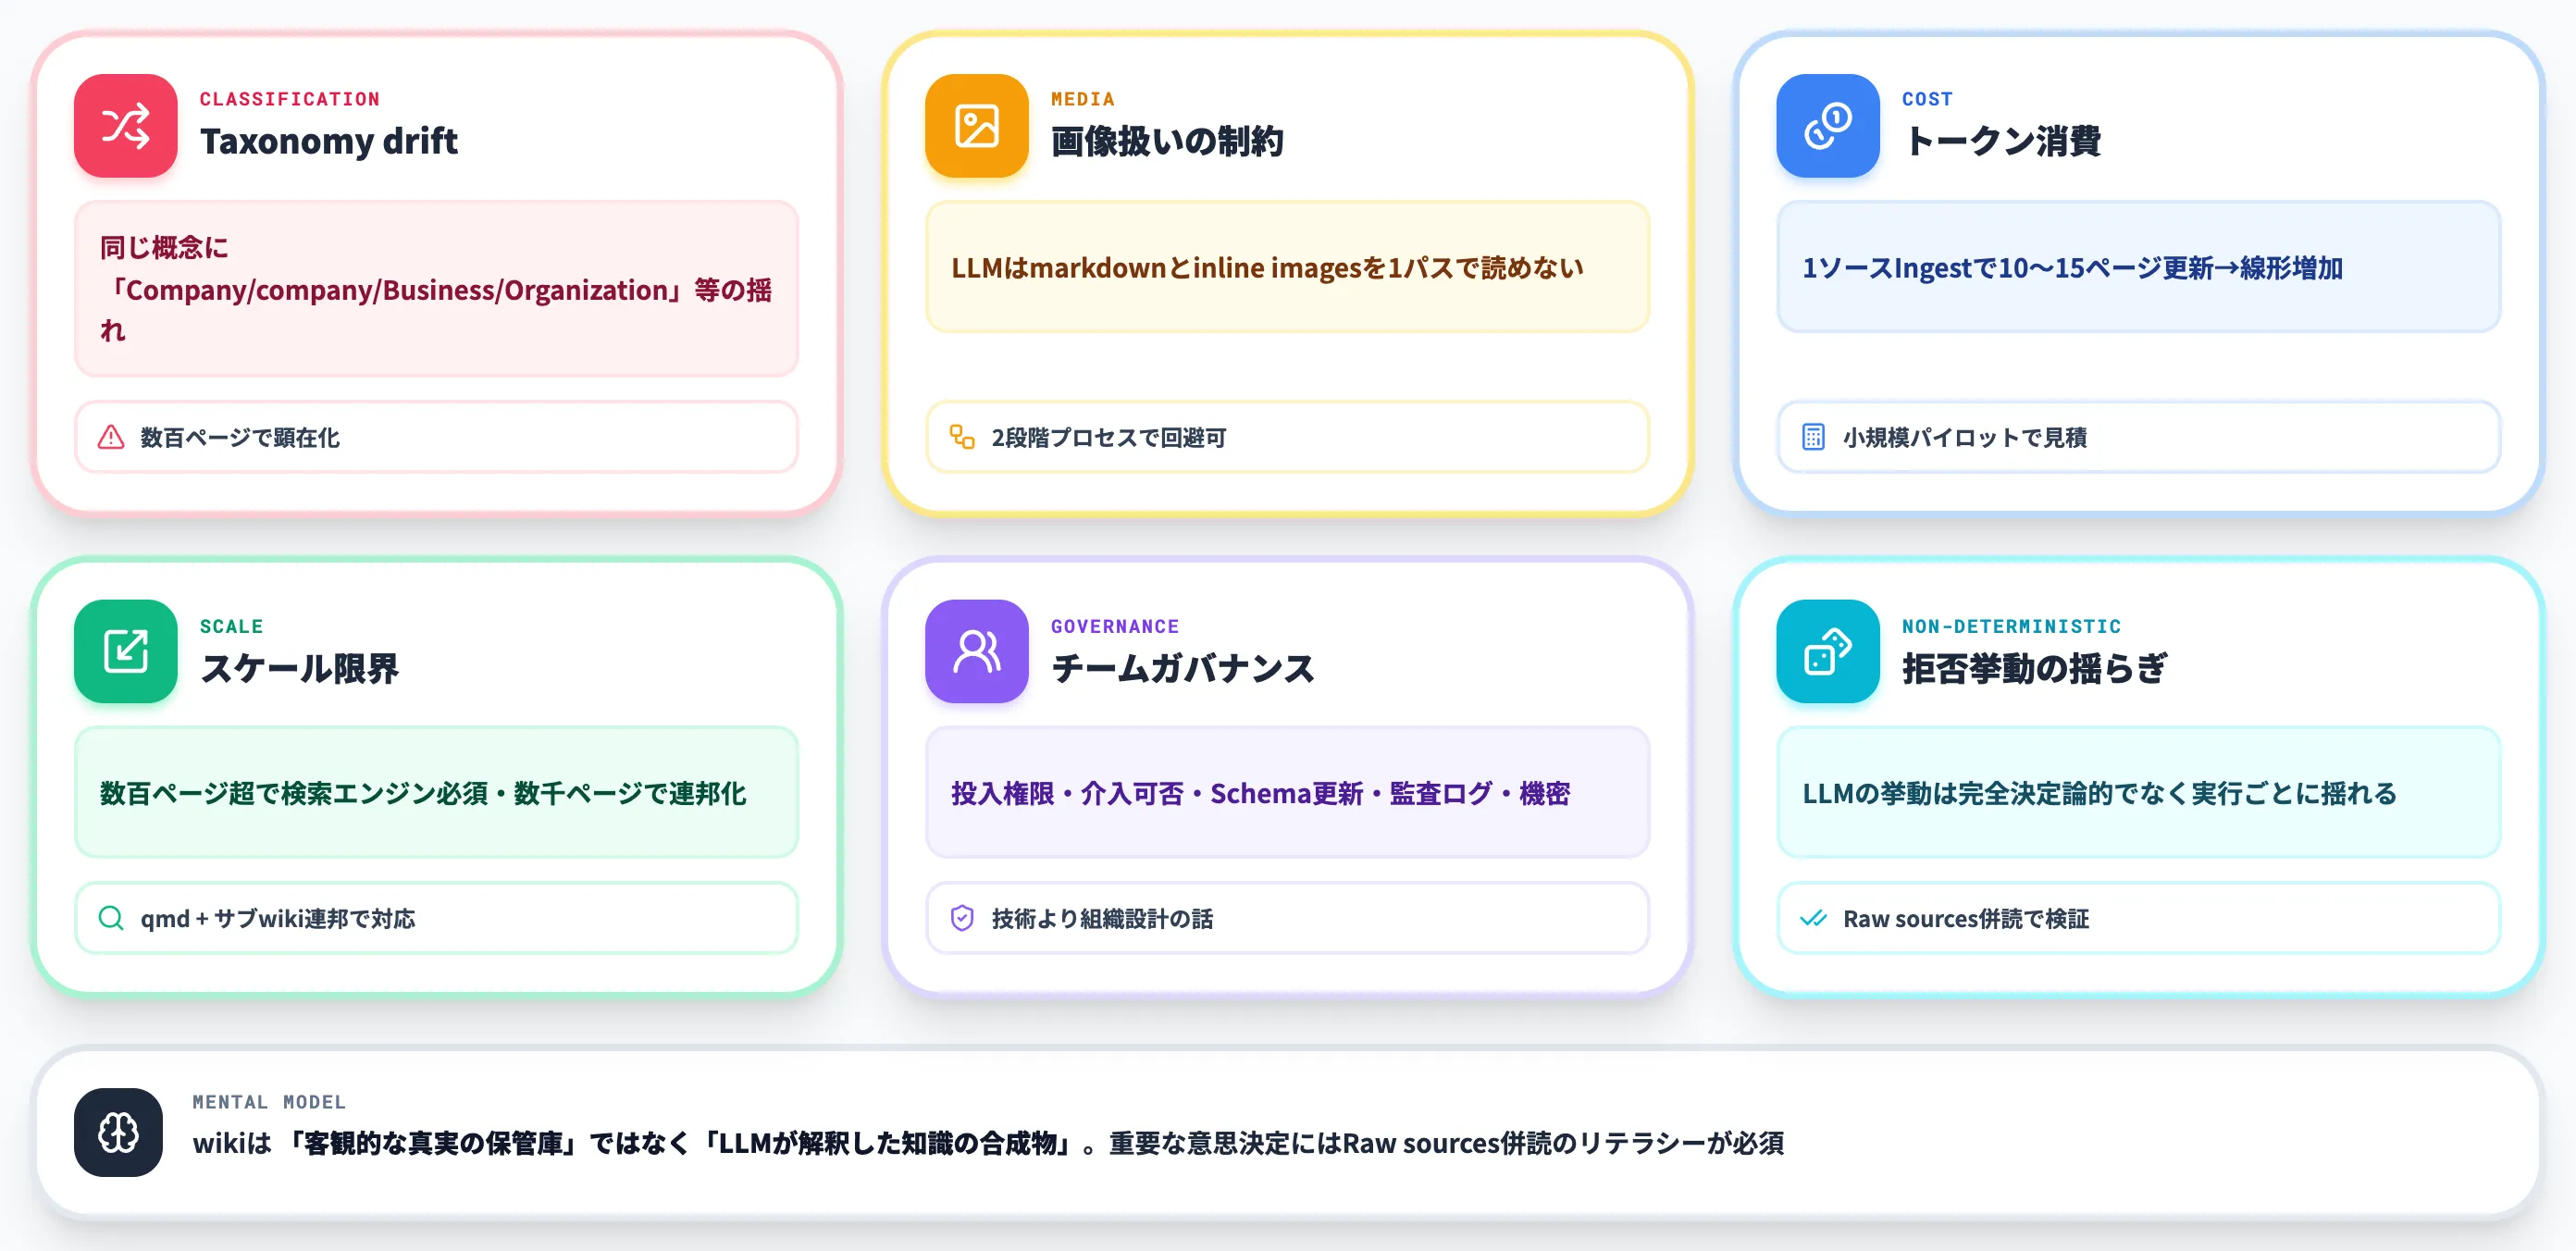2576x1251 pixels.
Task: Click the 小規模パイロットで見積 note text
Action: click(1965, 437)
